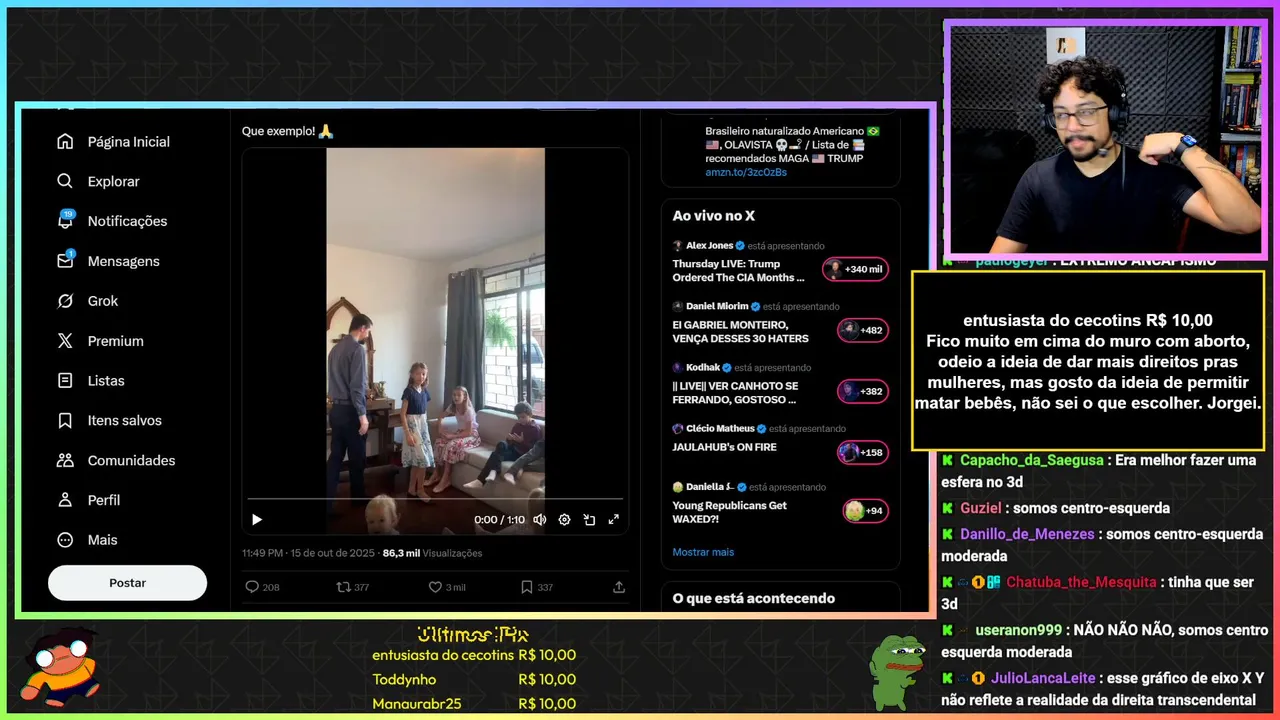Click Clécio Matheus presenter name
This screenshot has height=720, width=1280.
tap(720, 428)
